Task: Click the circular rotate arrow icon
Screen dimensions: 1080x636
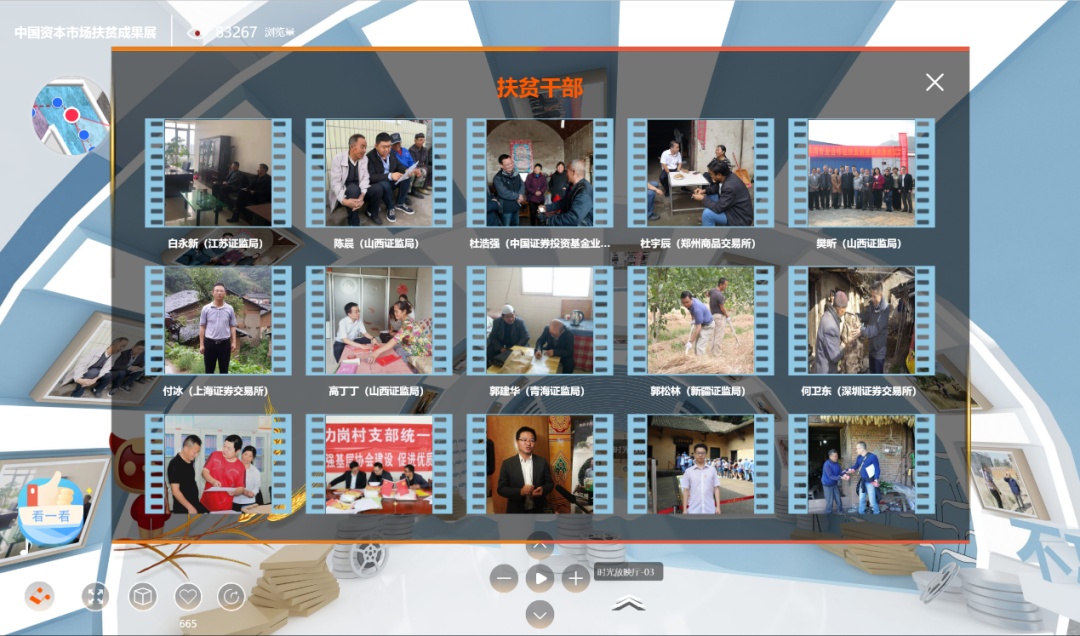Action: click(x=231, y=596)
